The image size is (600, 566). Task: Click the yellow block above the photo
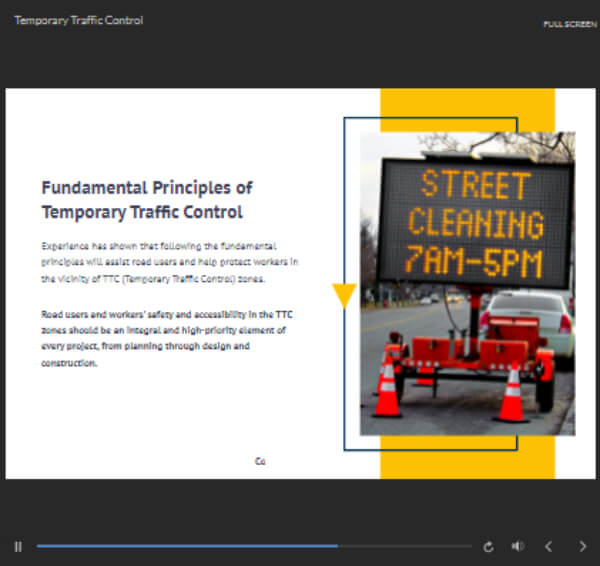[467, 109]
